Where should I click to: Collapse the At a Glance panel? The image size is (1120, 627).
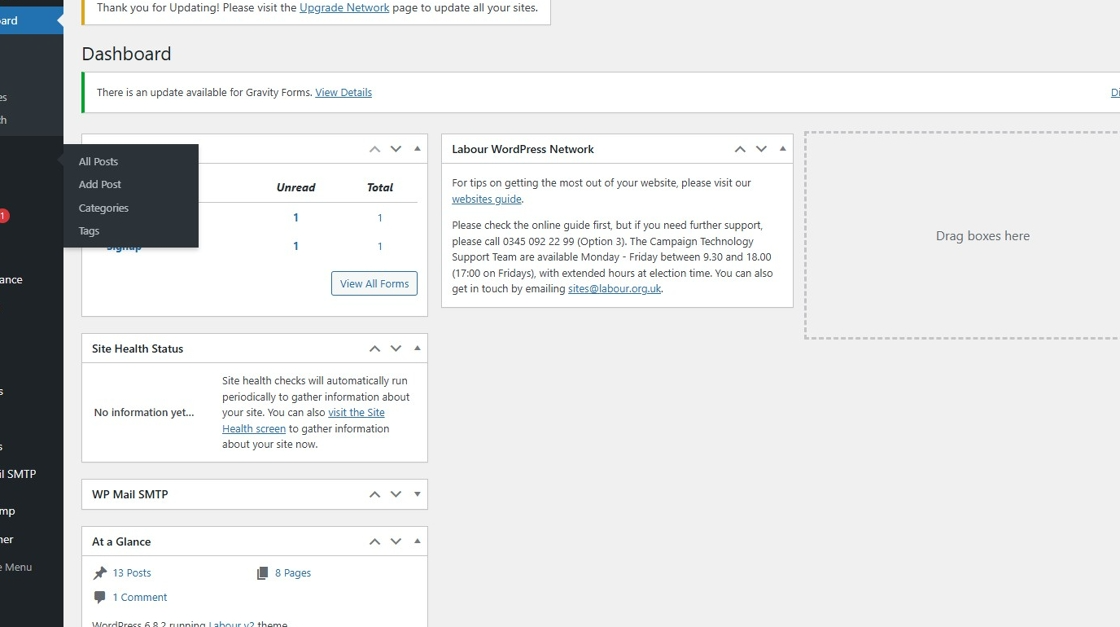[417, 542]
